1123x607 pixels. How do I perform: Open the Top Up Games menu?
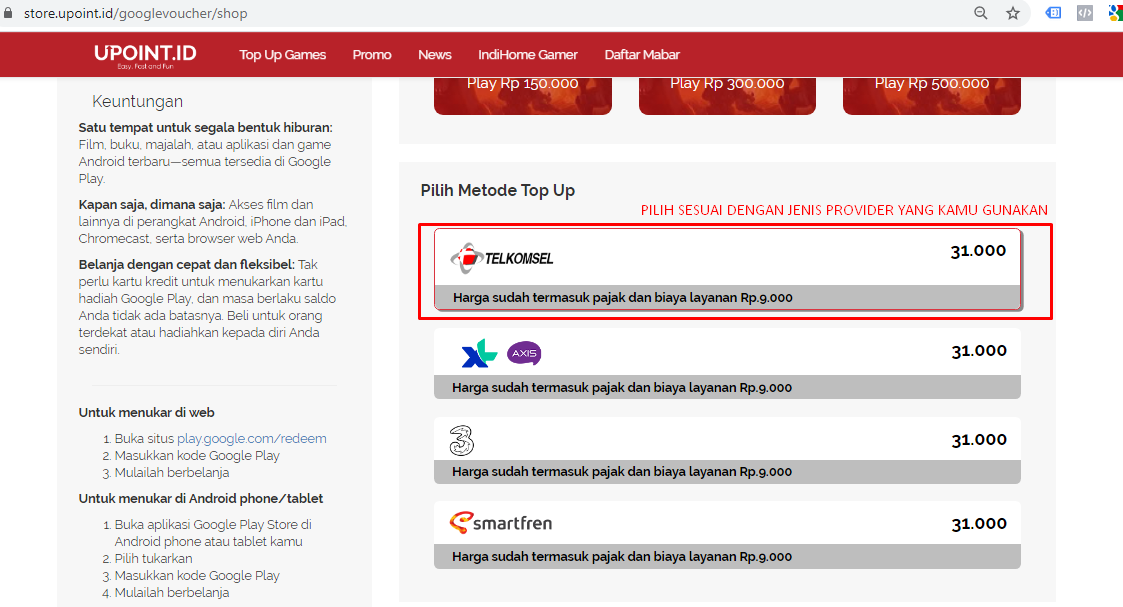click(x=282, y=54)
